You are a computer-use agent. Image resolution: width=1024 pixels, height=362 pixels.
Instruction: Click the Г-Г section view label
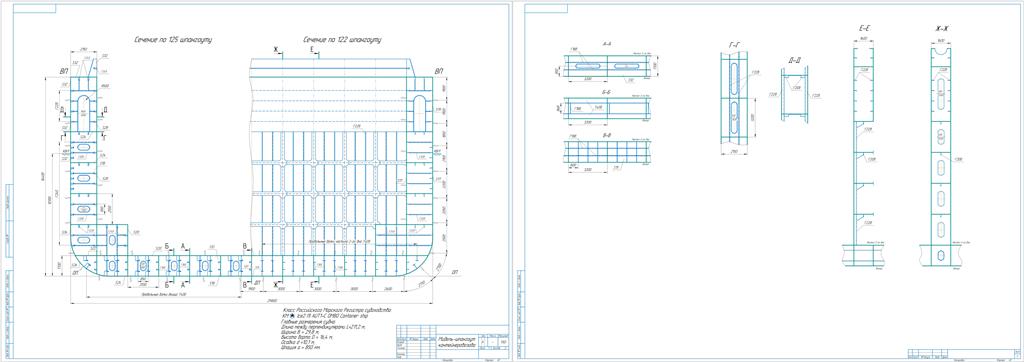734,45
